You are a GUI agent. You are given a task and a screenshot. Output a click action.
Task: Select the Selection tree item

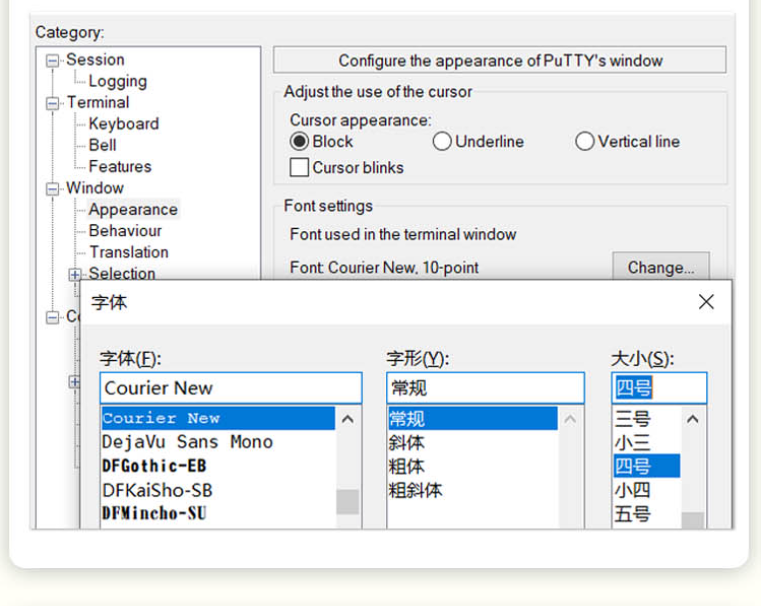122,273
